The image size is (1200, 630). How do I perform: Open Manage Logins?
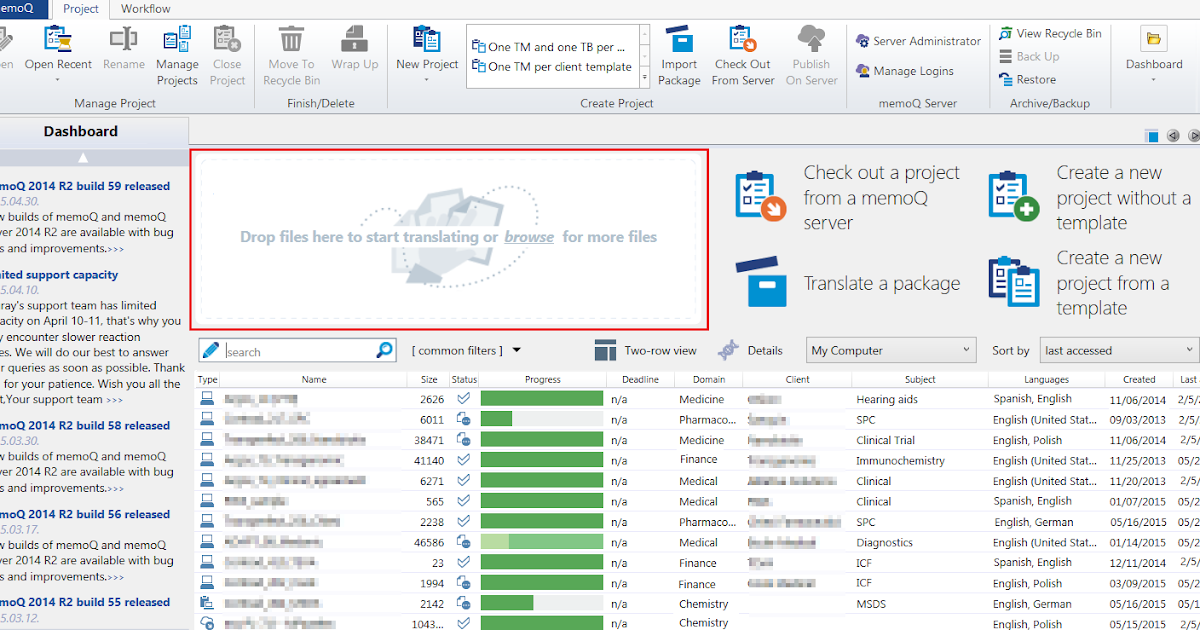pos(904,71)
